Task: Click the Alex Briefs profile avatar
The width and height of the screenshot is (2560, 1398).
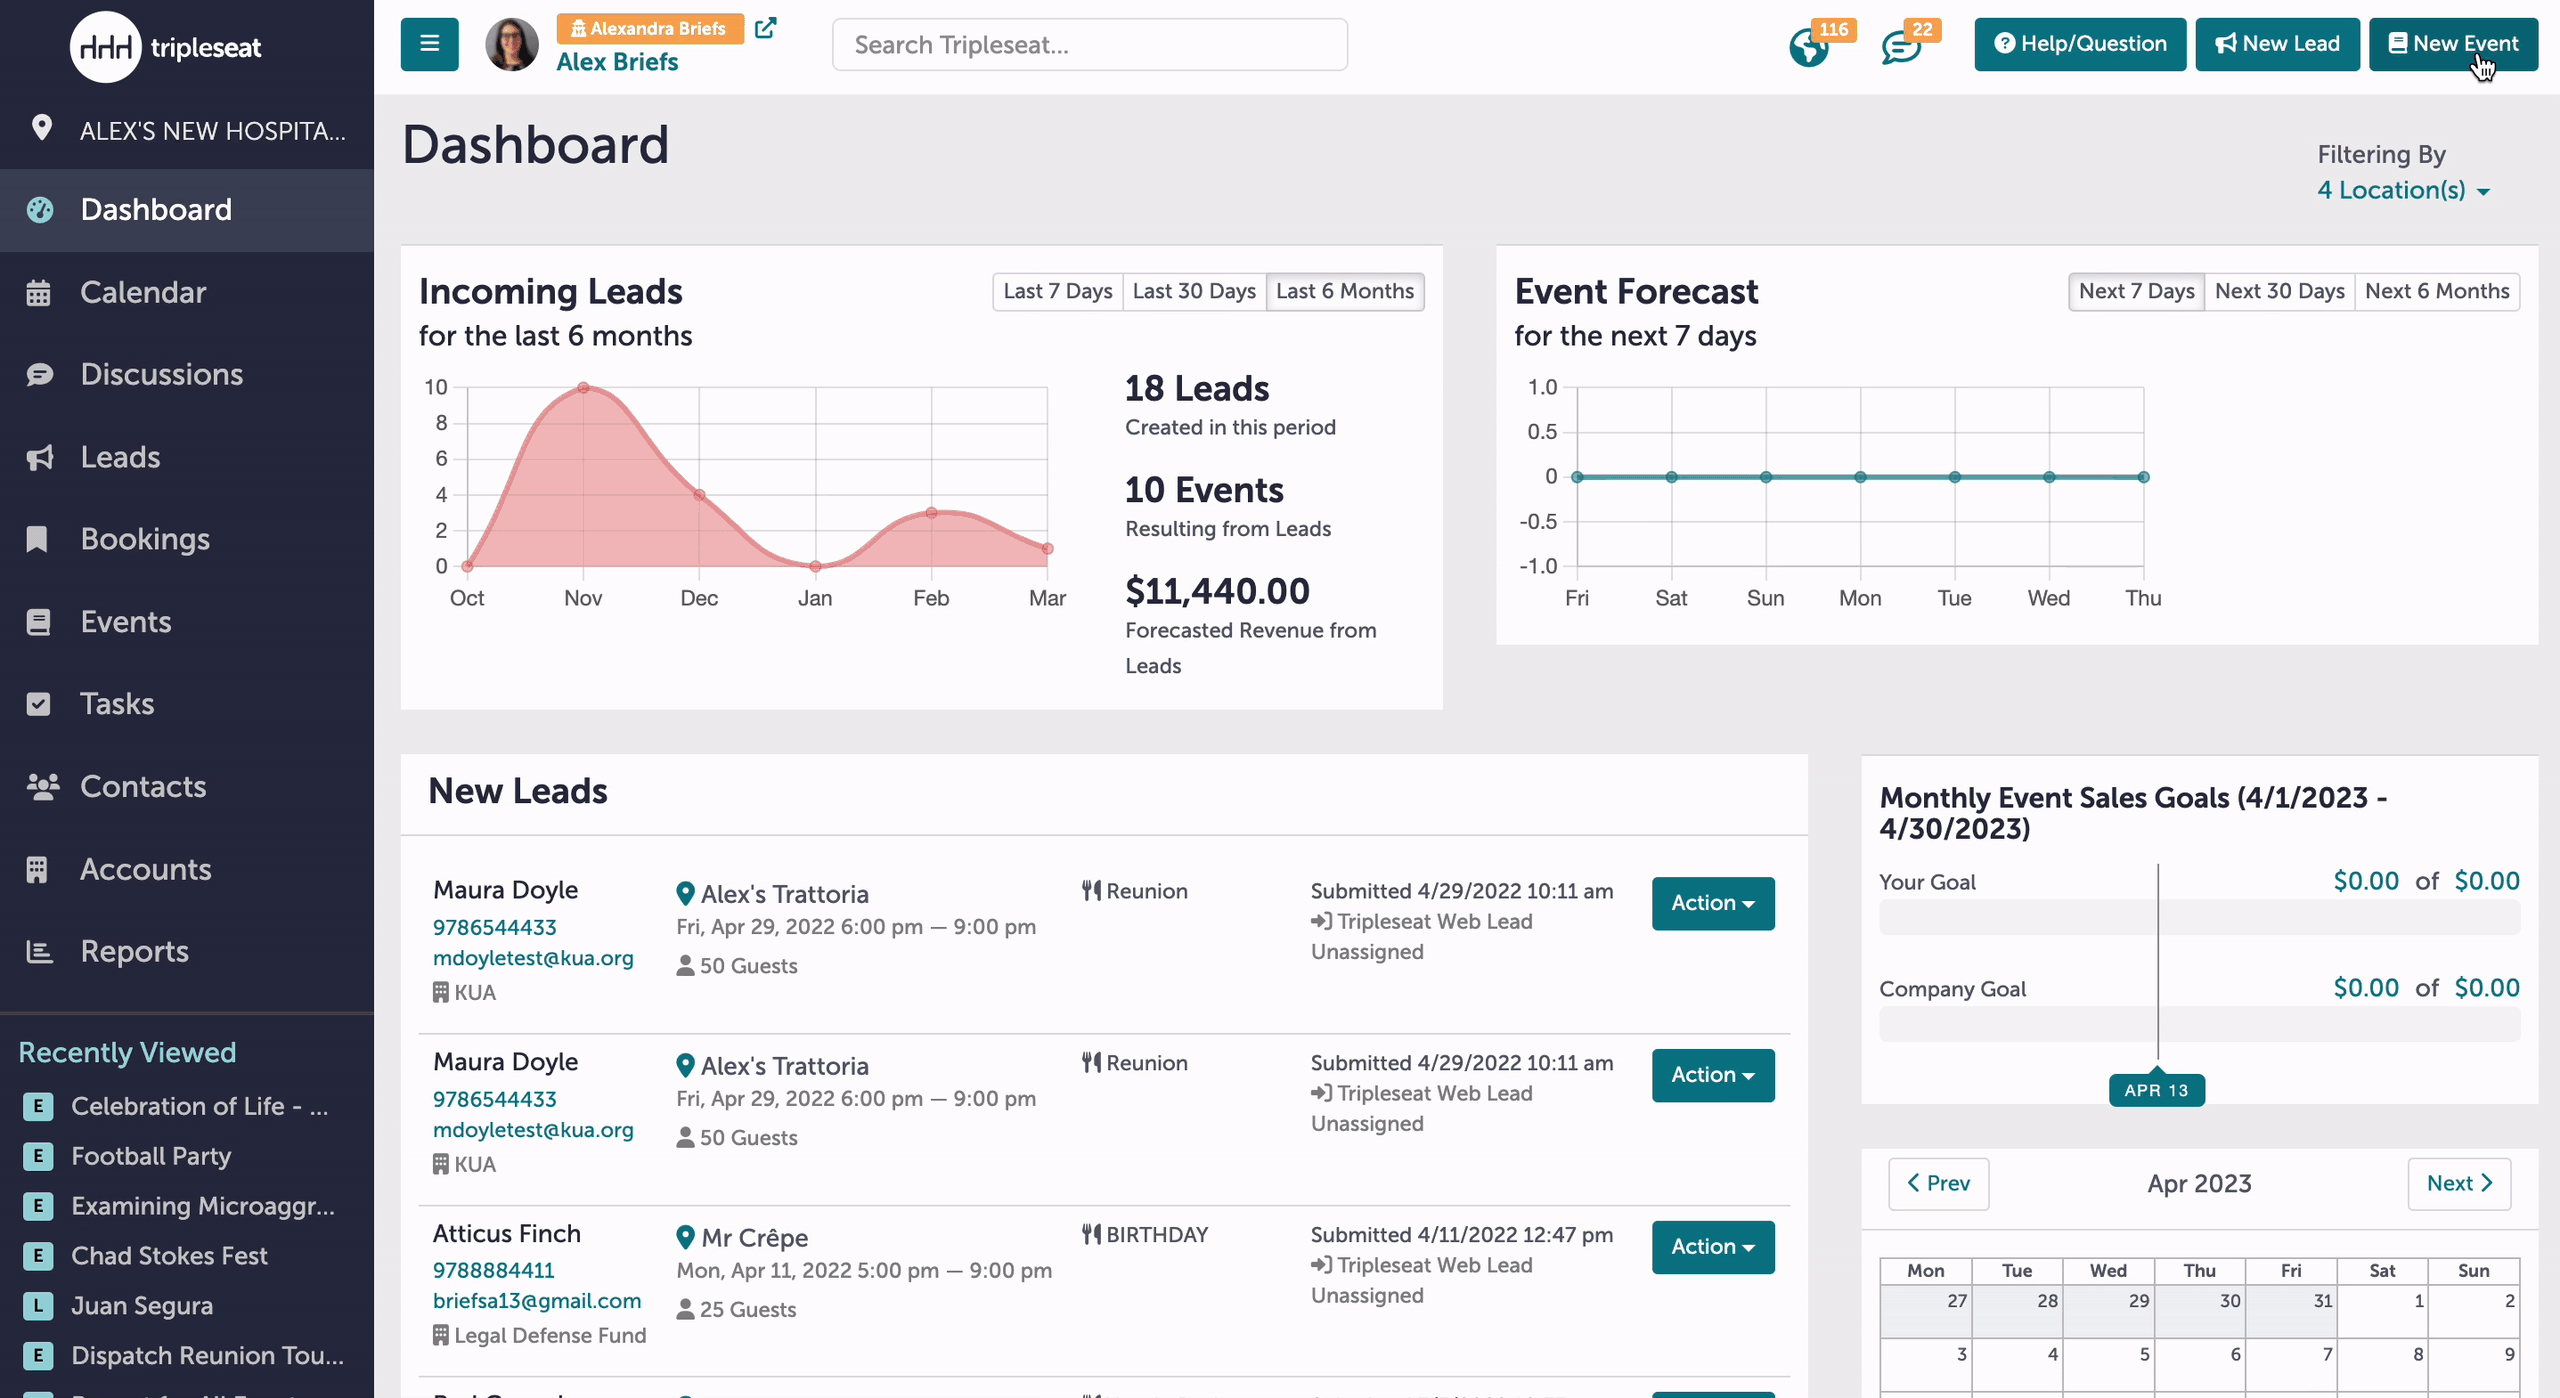Action: (x=512, y=45)
